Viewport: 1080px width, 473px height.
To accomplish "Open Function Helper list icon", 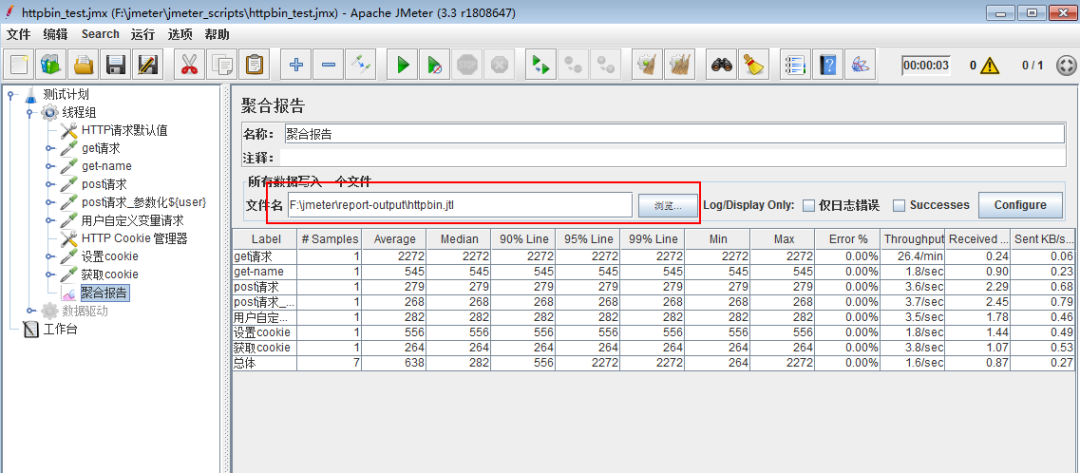I will [x=796, y=65].
